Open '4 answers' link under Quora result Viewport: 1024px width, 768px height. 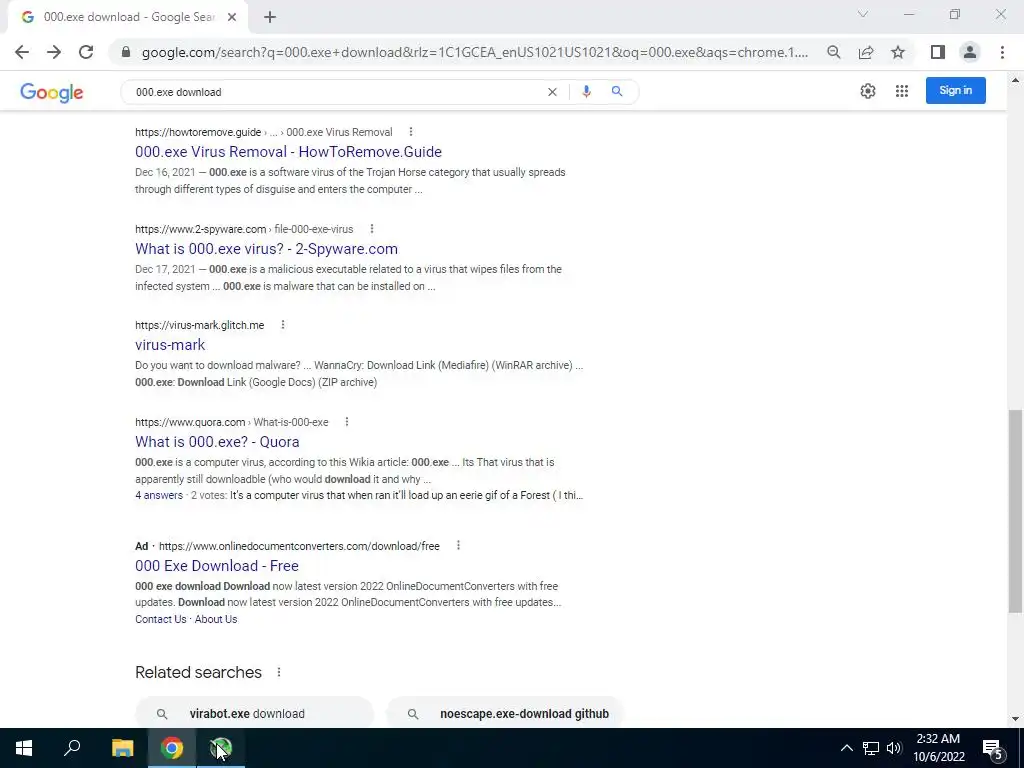[x=159, y=495]
